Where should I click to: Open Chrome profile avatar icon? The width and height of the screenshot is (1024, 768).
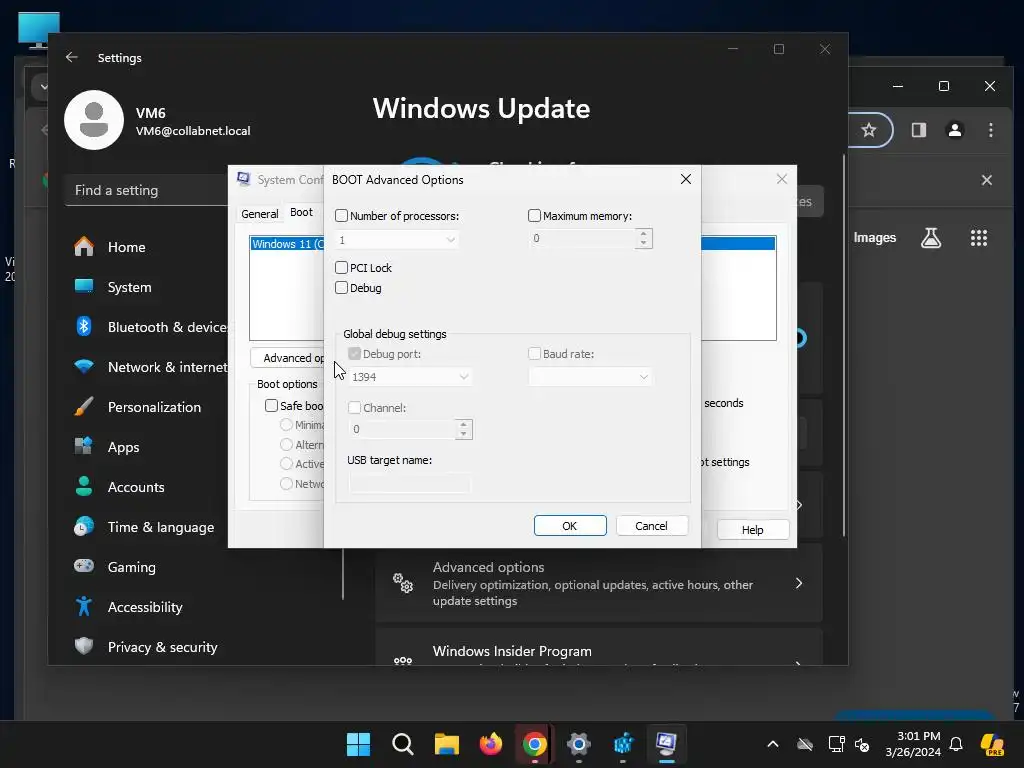(955, 130)
